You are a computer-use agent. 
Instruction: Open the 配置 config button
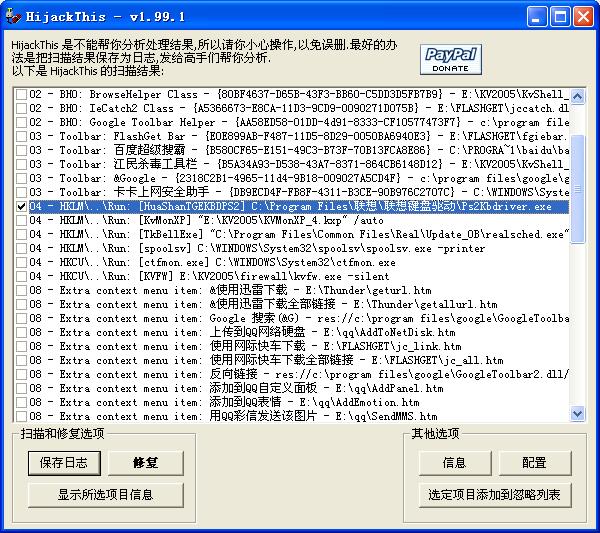point(535,463)
